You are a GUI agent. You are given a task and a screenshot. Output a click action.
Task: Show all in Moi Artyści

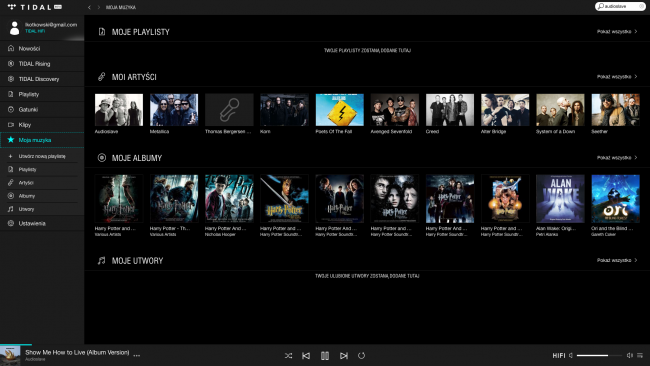click(x=617, y=77)
